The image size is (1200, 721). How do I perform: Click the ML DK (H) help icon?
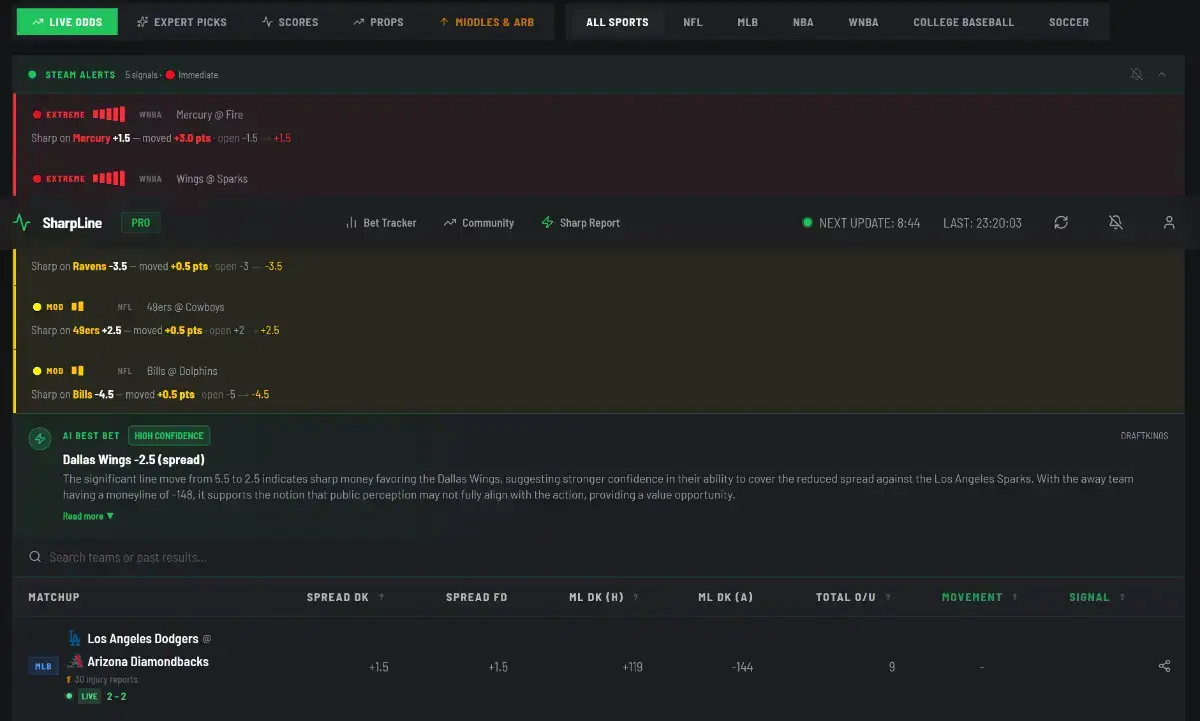636,597
